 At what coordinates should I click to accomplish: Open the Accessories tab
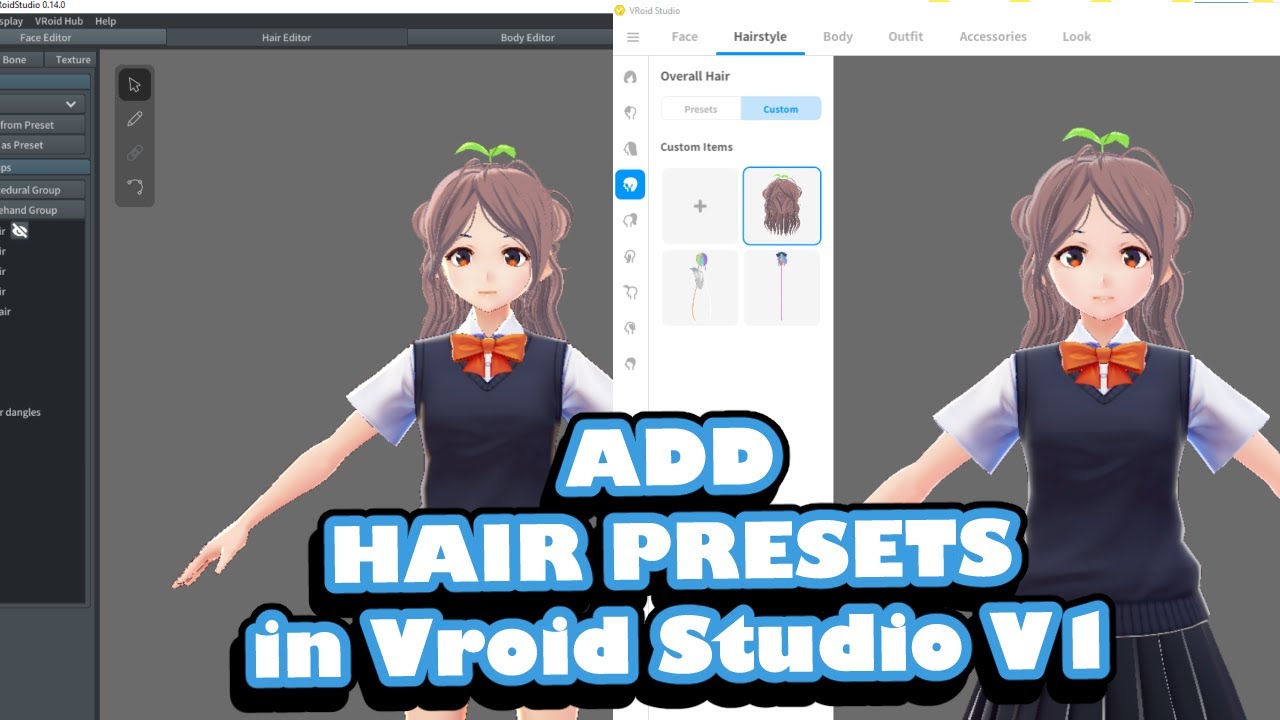pyautogui.click(x=993, y=37)
